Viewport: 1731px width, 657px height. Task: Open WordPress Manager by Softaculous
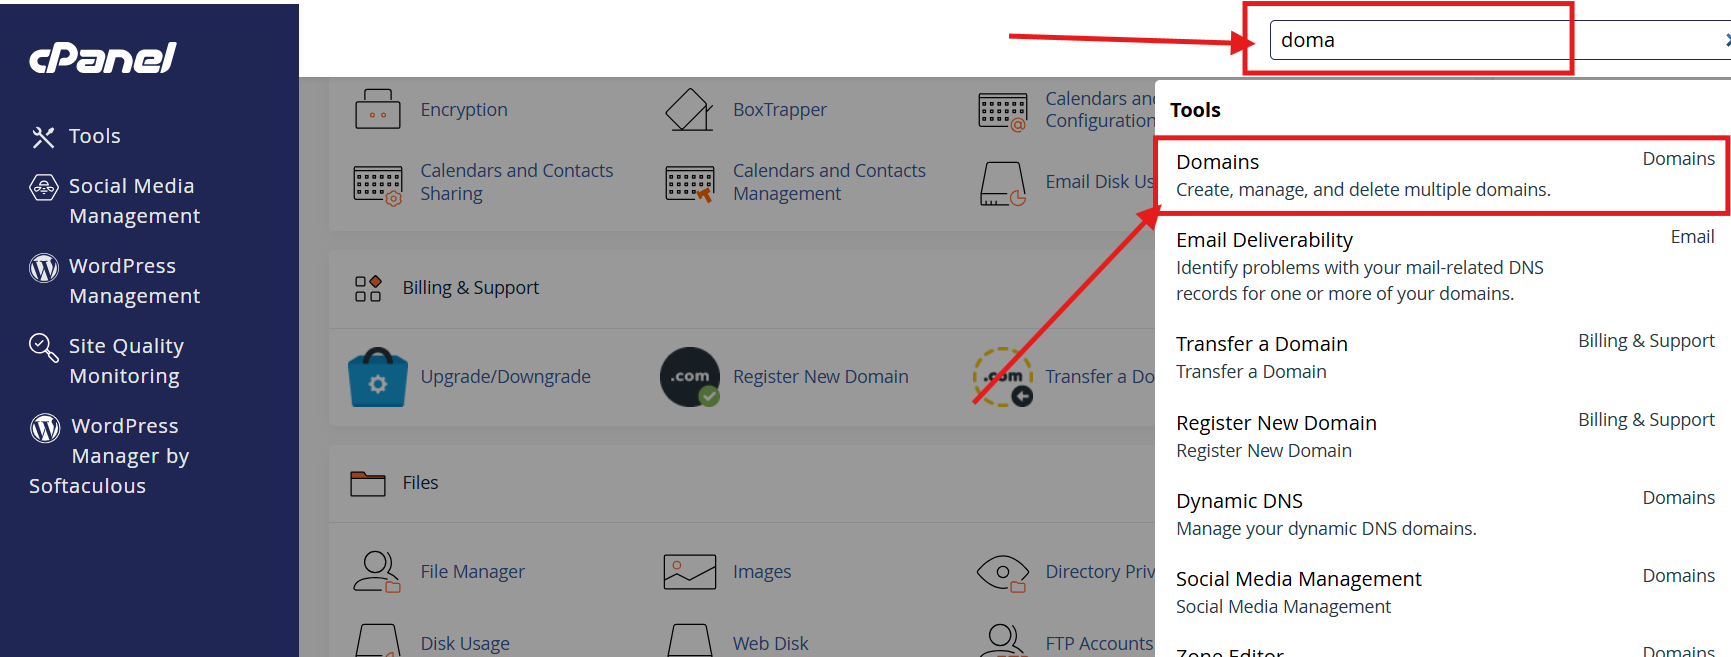click(x=110, y=456)
